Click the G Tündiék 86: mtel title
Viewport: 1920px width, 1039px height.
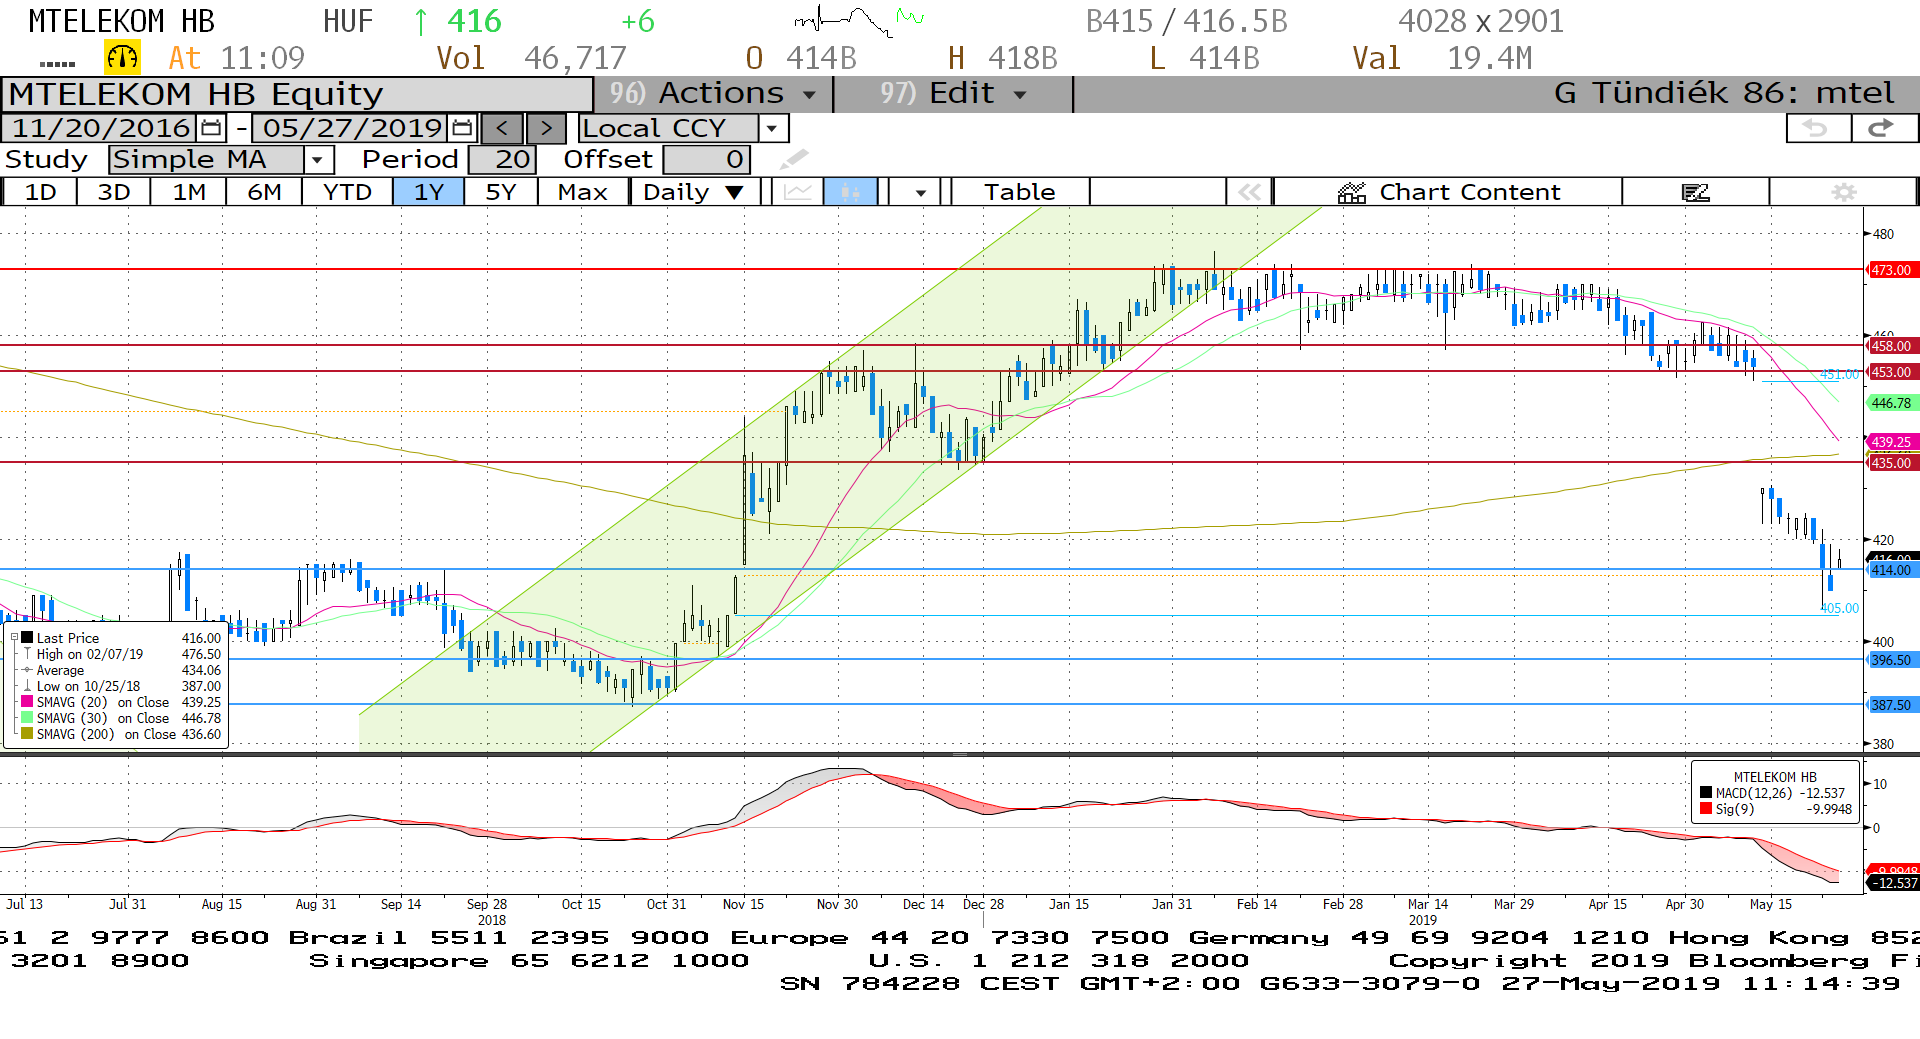pos(1724,94)
